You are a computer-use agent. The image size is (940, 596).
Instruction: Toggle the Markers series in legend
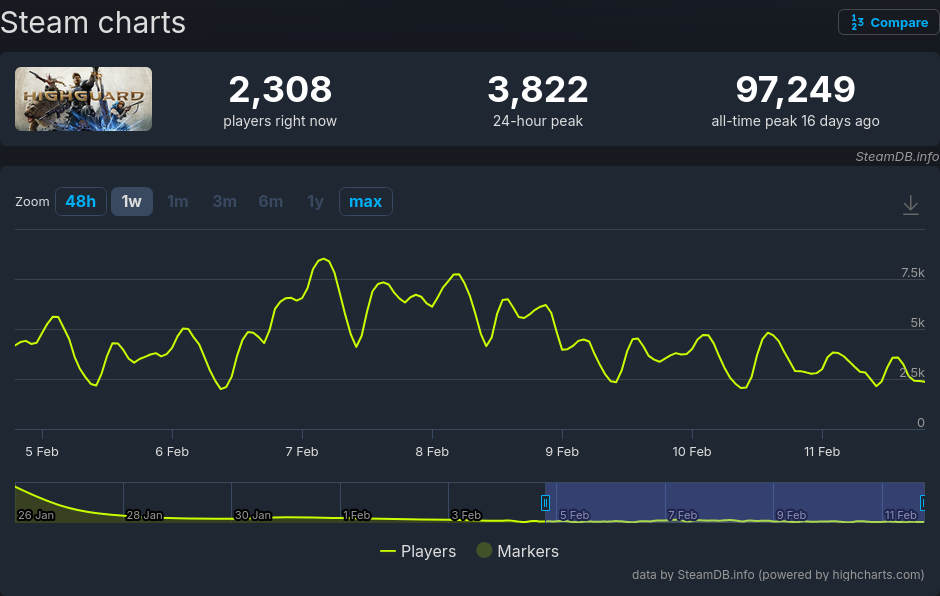click(x=518, y=551)
